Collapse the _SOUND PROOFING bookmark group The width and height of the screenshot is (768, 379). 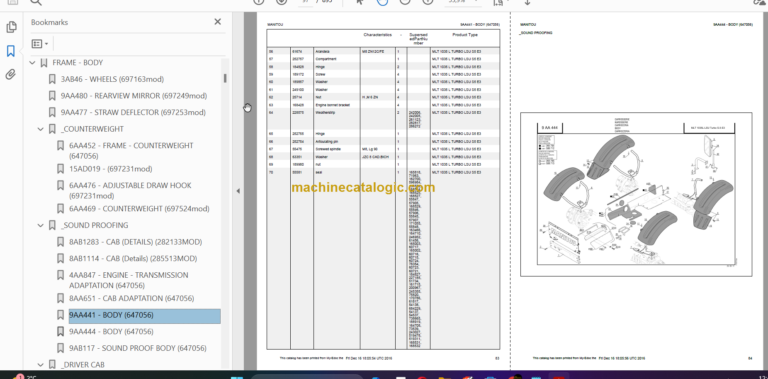click(41, 225)
